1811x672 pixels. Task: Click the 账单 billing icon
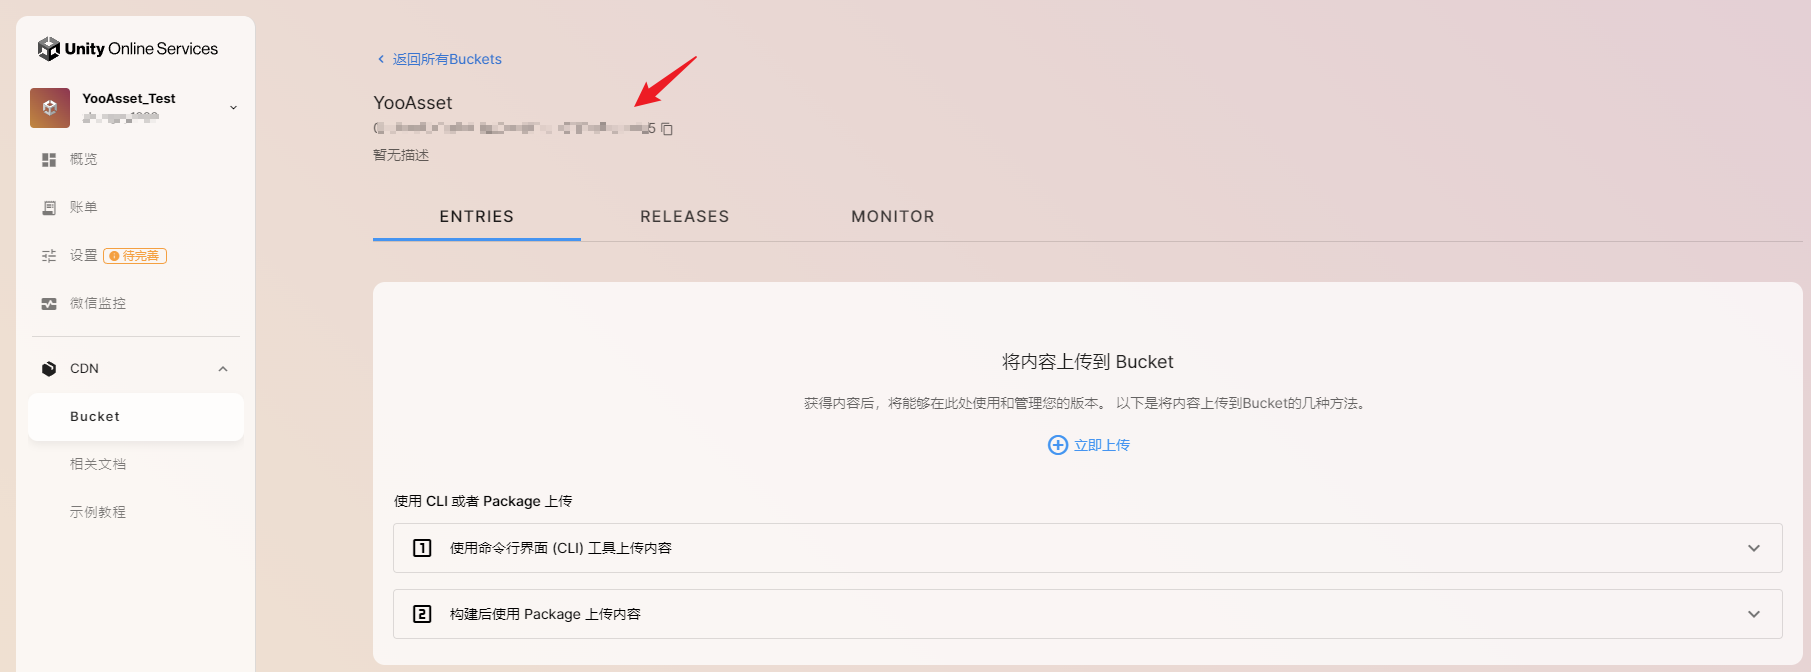click(49, 208)
